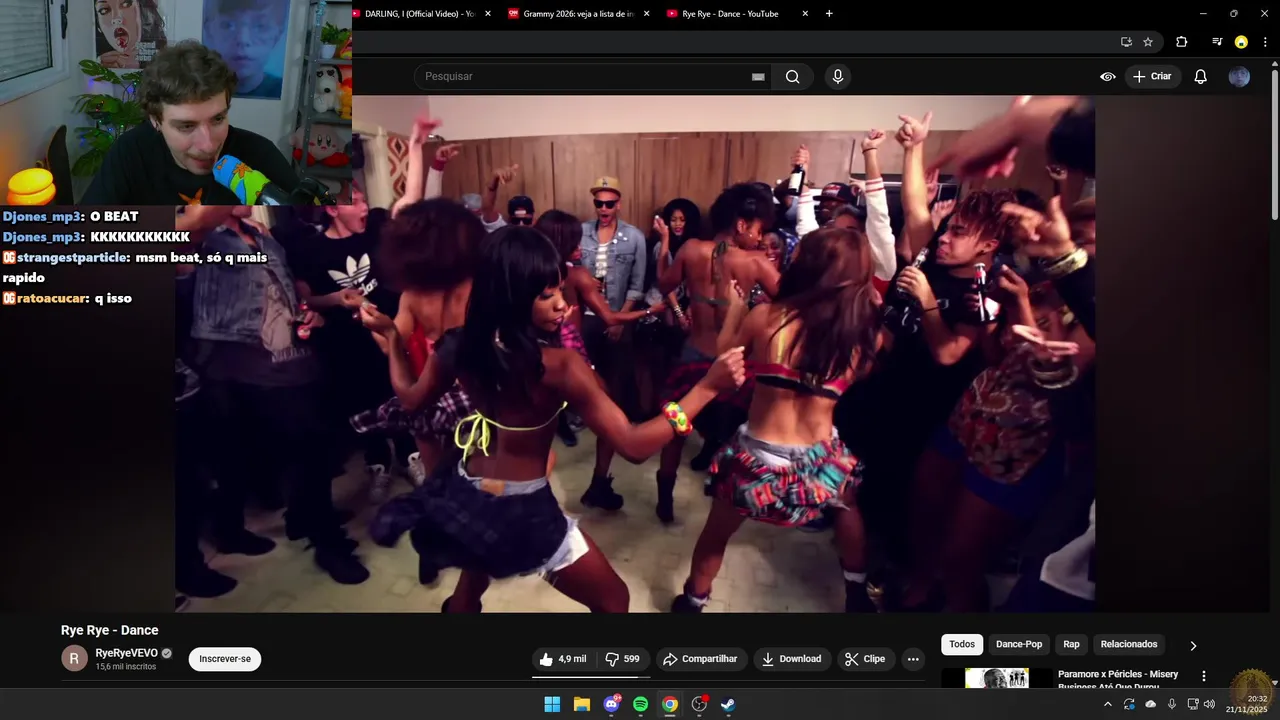Open the DARLING, I (Official Video) browser tab
Viewport: 1280px width, 720px height.
420,14
